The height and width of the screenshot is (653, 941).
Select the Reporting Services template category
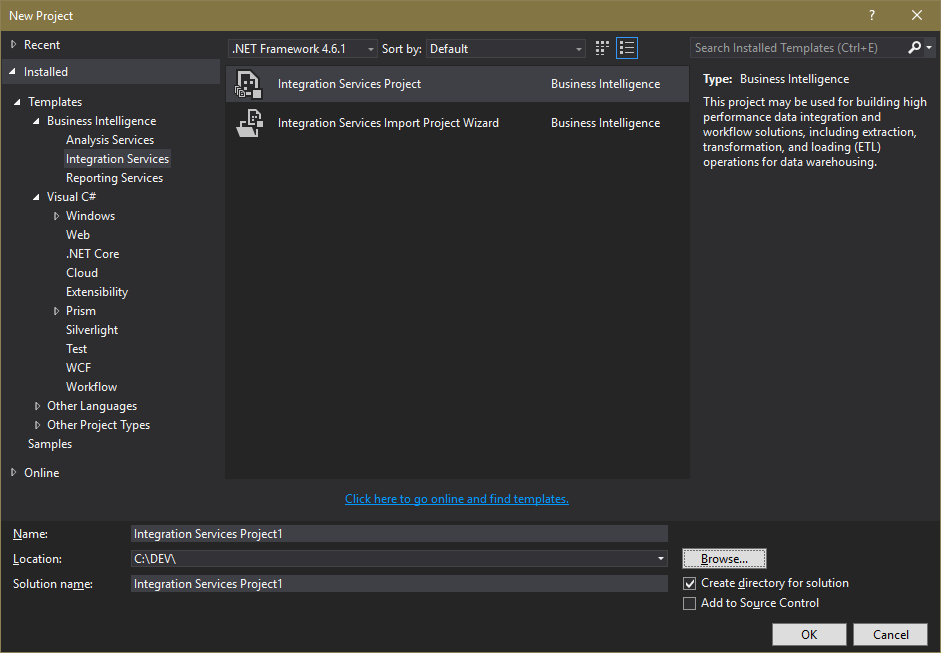click(x=114, y=177)
